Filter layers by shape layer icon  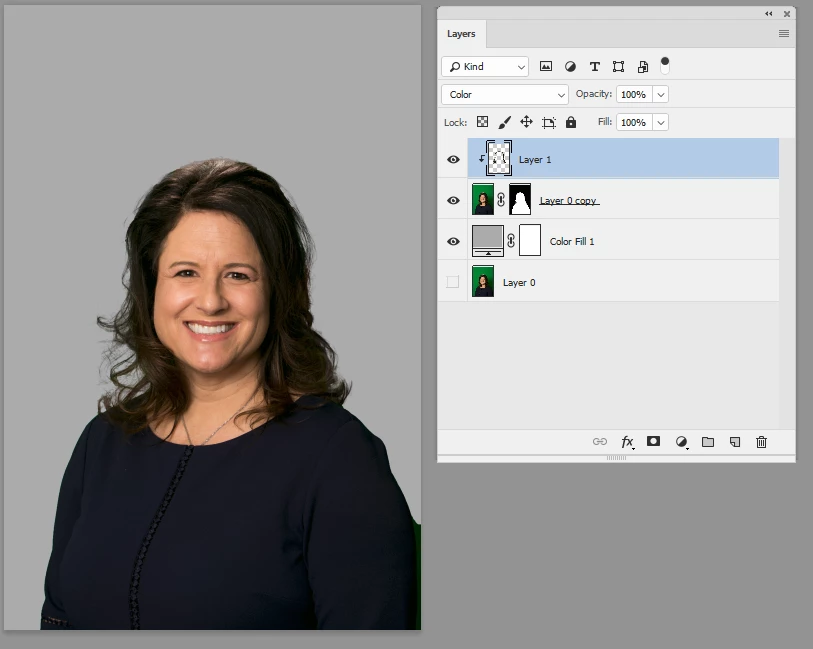pos(618,66)
